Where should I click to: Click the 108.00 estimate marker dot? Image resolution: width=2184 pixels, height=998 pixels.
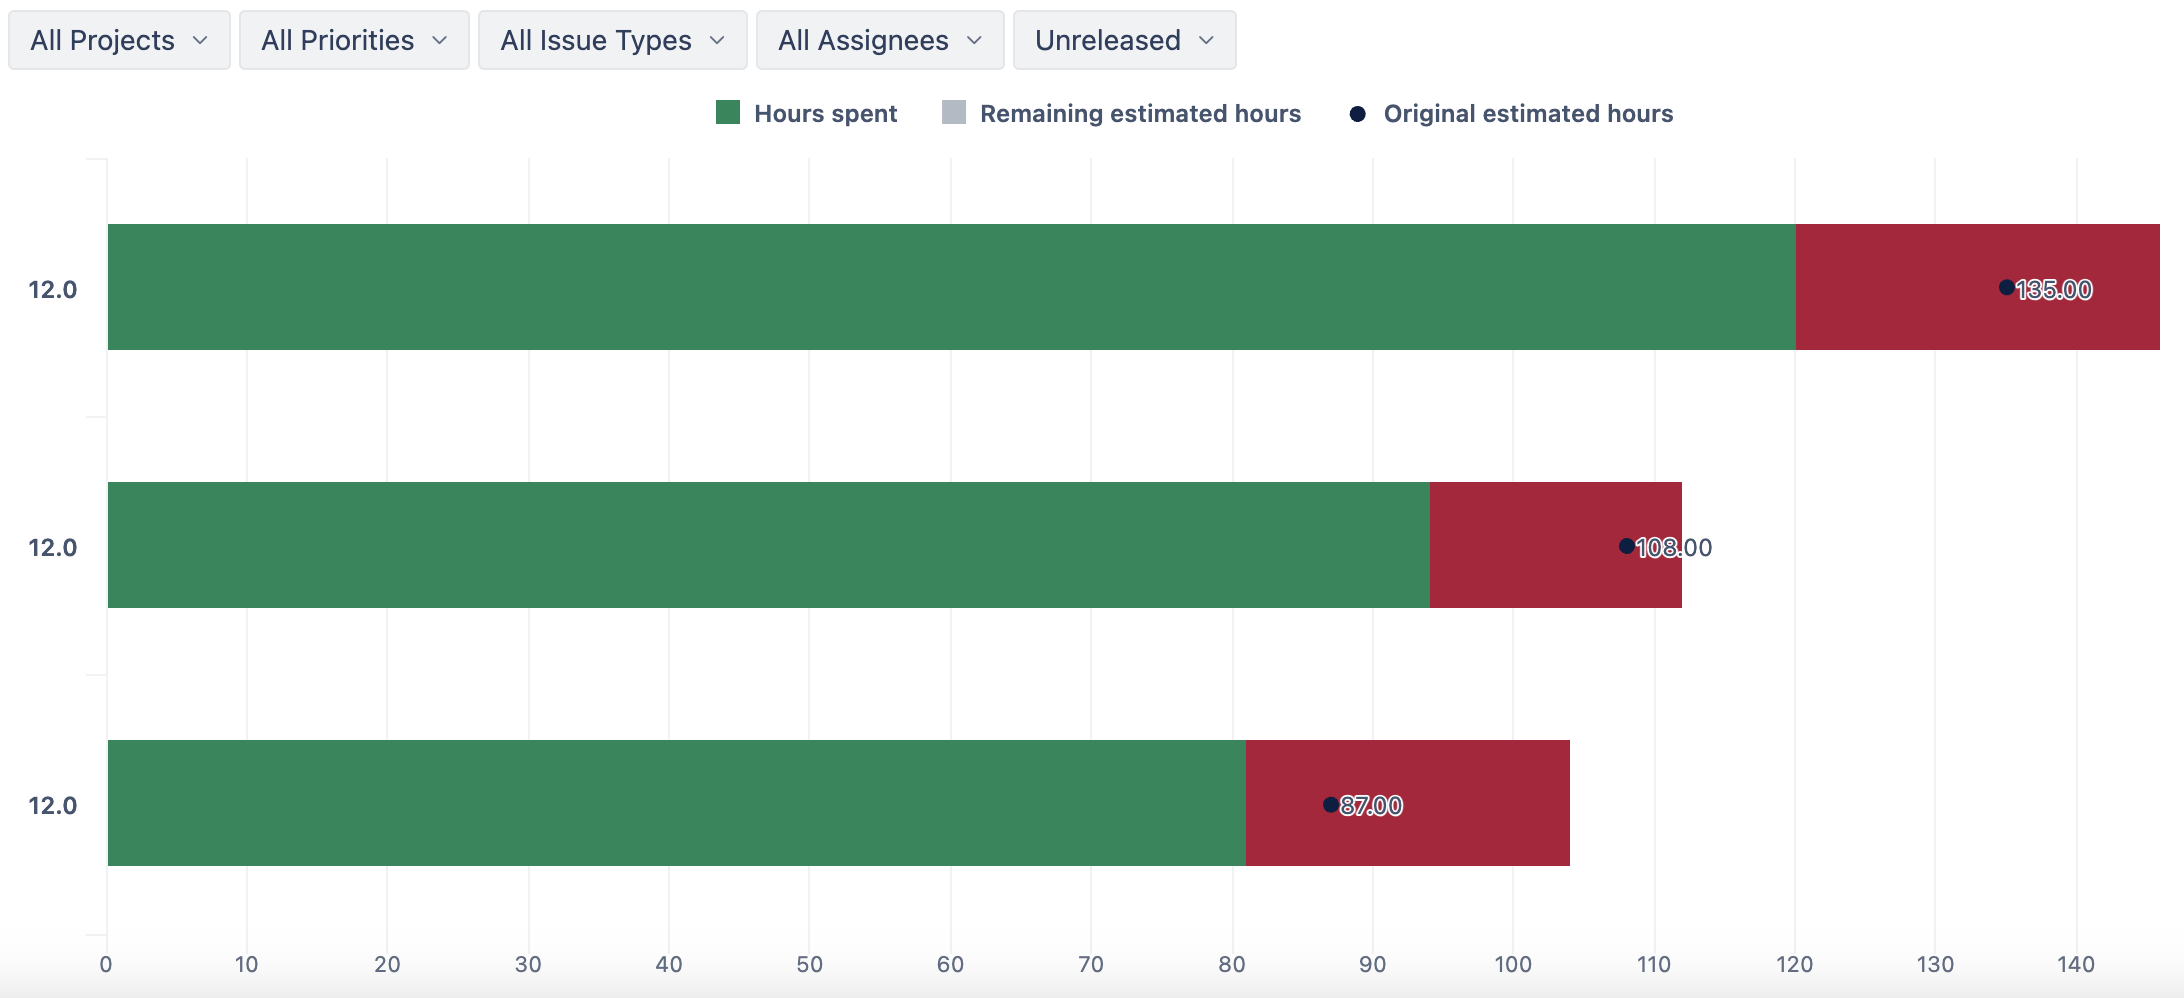point(1627,546)
